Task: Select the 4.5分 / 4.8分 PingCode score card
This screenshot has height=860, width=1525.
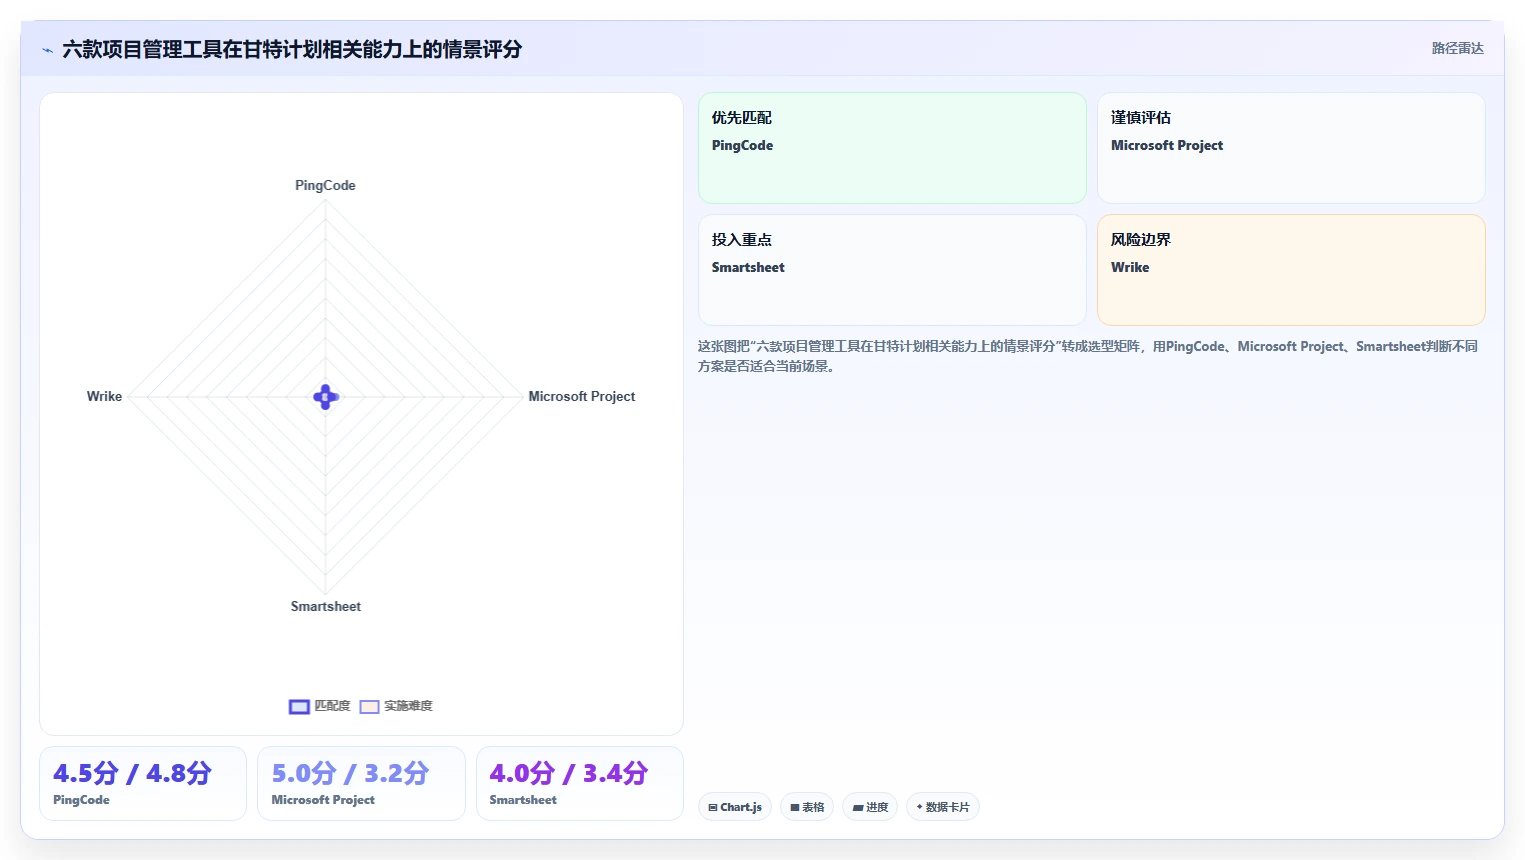Action: click(143, 783)
